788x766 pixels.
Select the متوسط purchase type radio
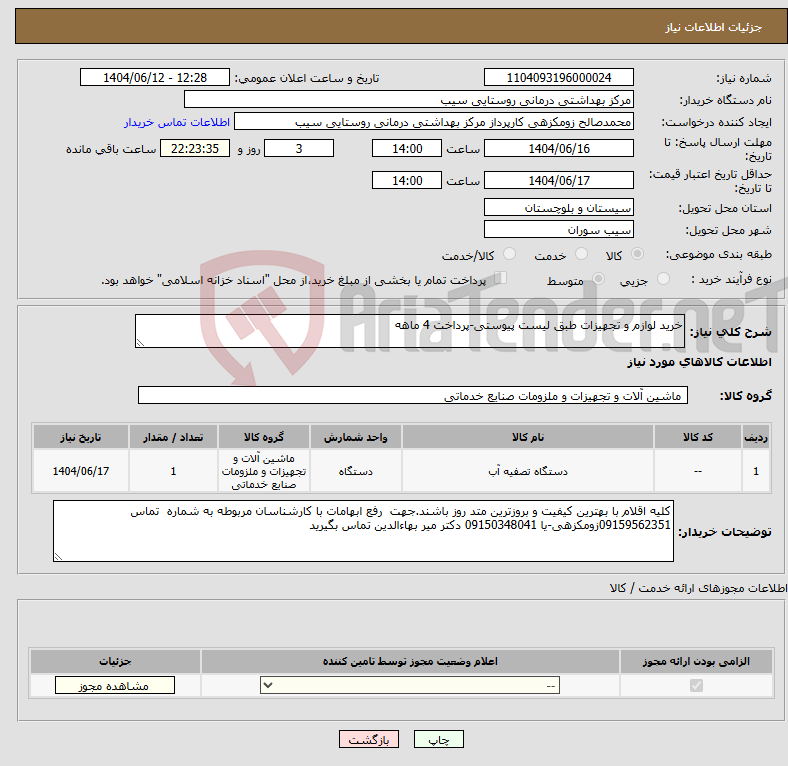click(x=598, y=278)
